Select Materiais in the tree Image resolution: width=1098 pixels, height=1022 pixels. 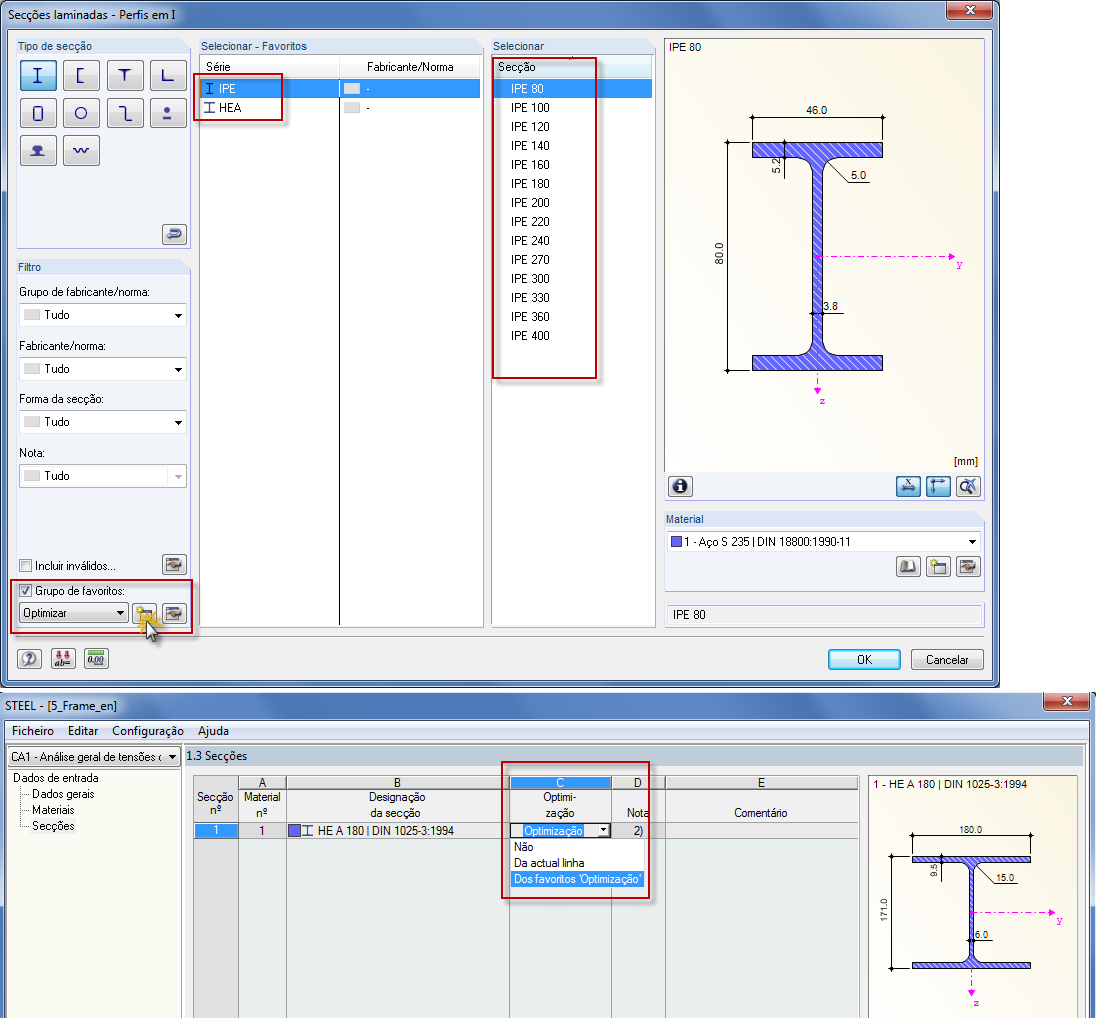click(x=53, y=810)
